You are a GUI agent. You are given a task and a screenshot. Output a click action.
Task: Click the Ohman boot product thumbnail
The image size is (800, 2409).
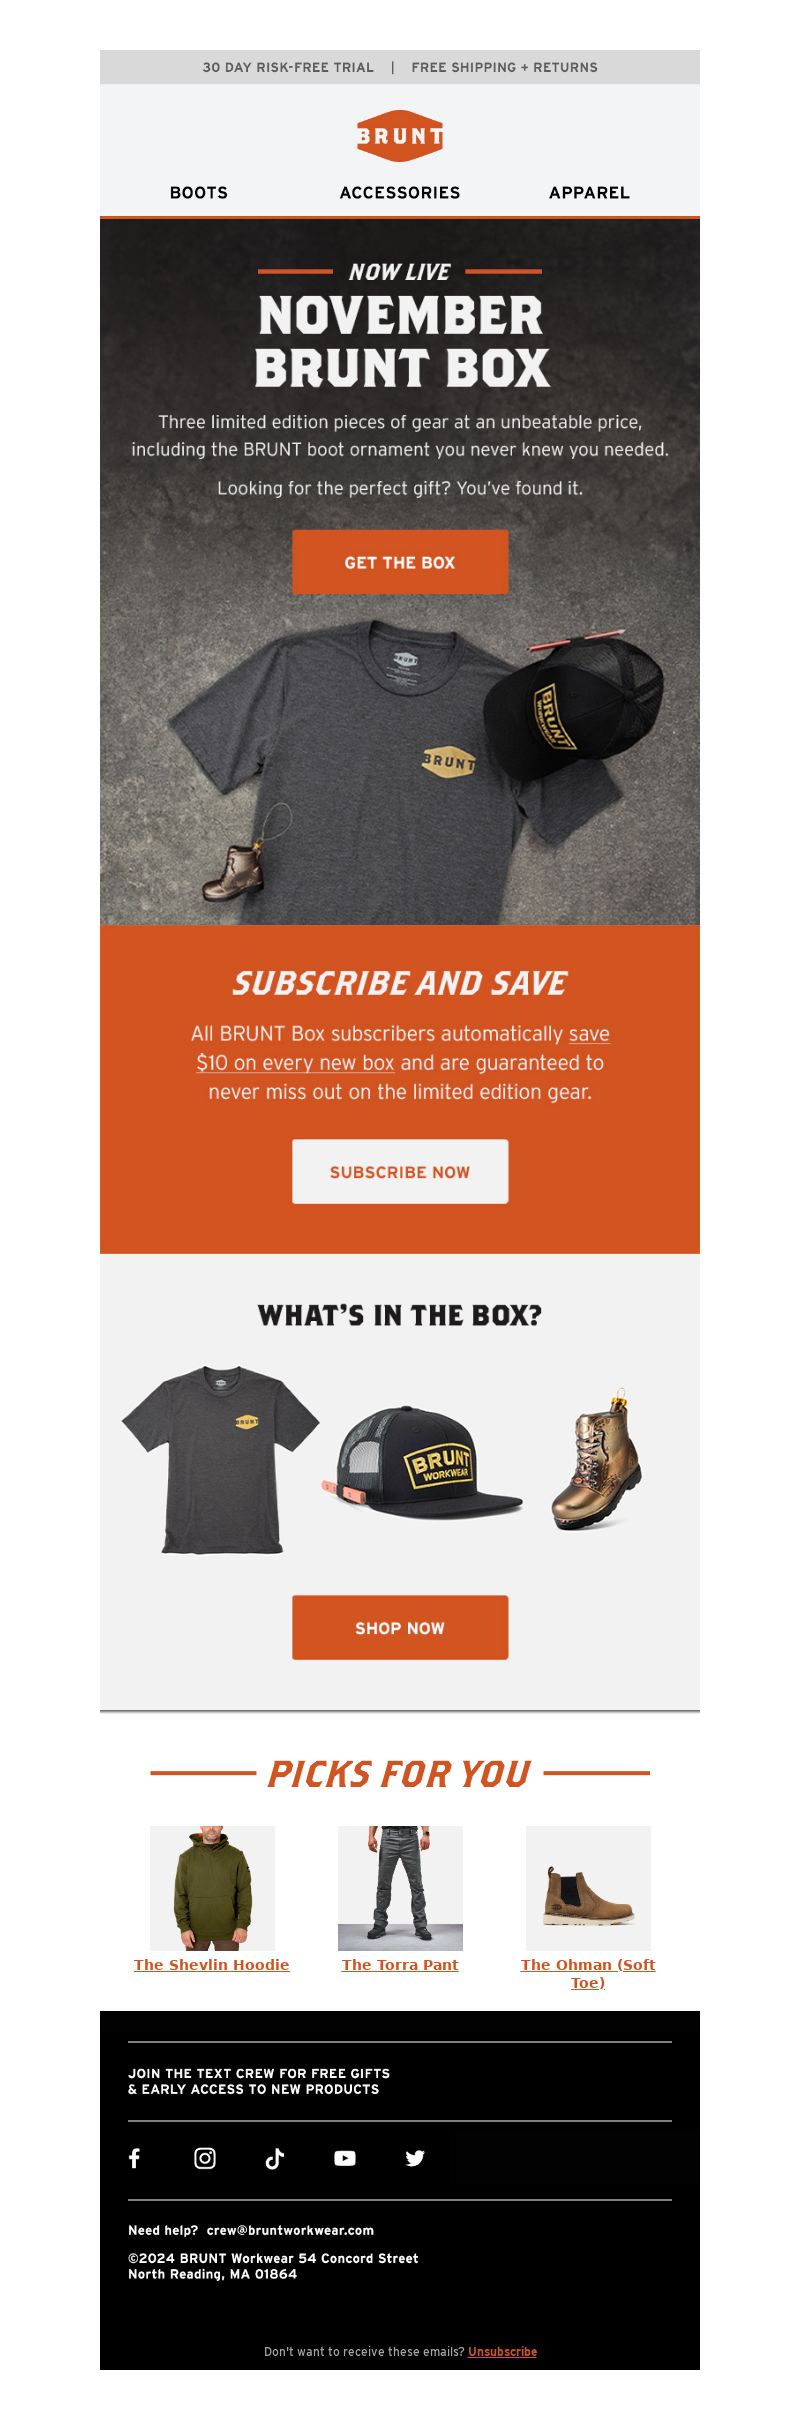point(588,1888)
